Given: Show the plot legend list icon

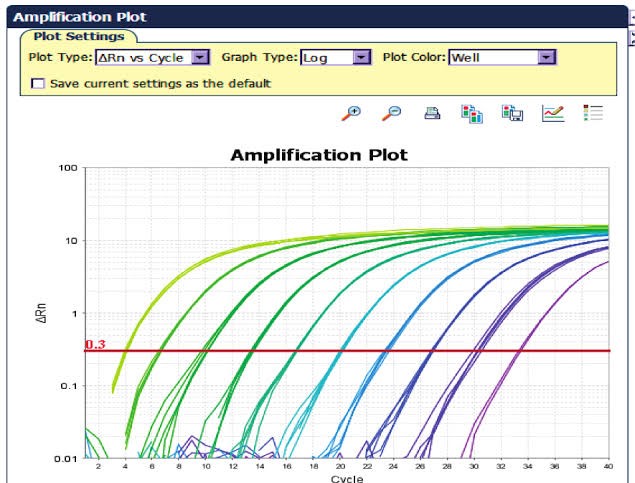Looking at the screenshot, I should click(x=593, y=113).
